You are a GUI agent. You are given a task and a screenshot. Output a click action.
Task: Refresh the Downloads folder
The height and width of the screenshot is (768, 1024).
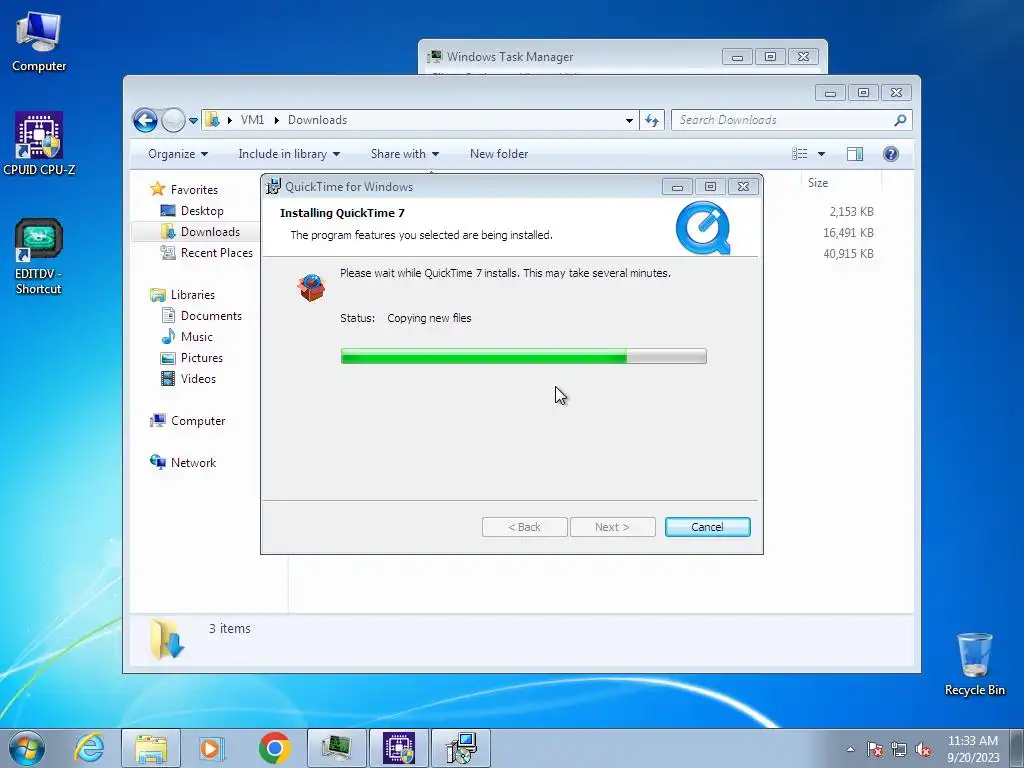(x=652, y=120)
